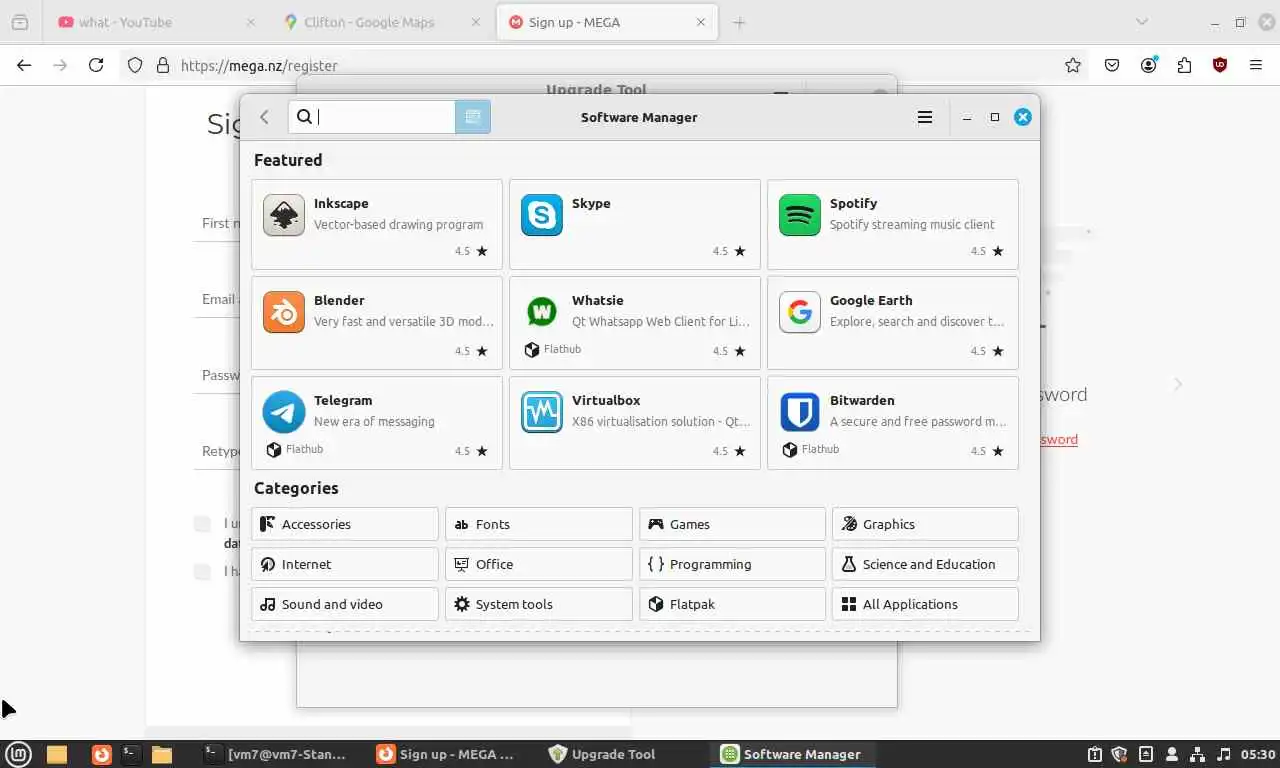Go back with Software Manager back arrow

click(x=265, y=117)
